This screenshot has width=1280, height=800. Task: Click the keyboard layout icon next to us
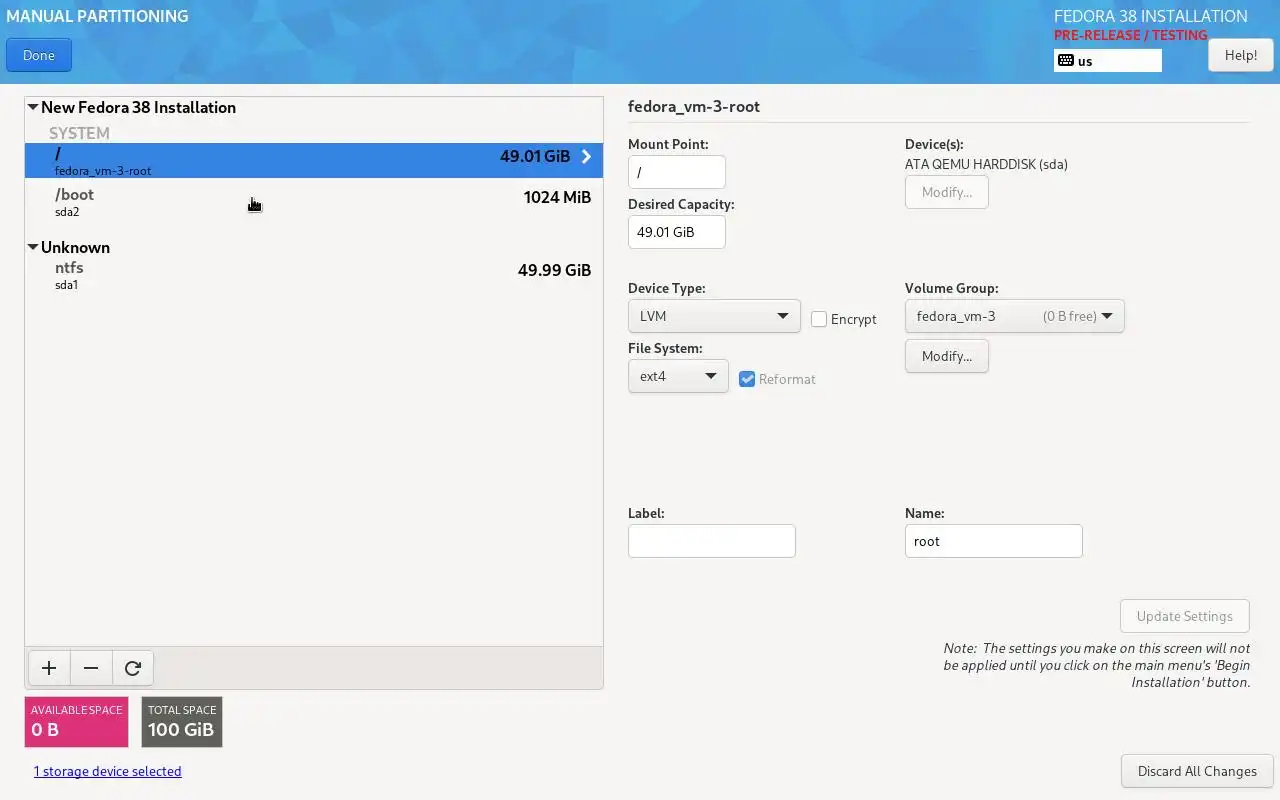[x=1066, y=61]
